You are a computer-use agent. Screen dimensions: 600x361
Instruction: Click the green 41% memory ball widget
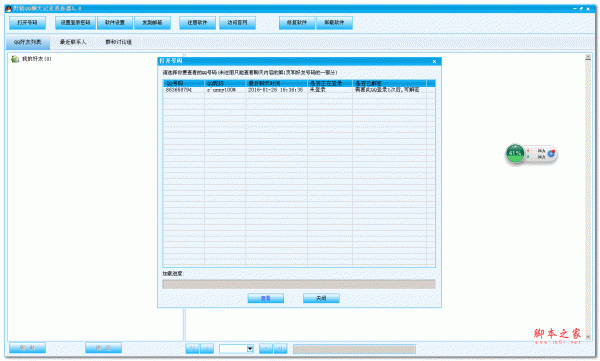coord(515,154)
